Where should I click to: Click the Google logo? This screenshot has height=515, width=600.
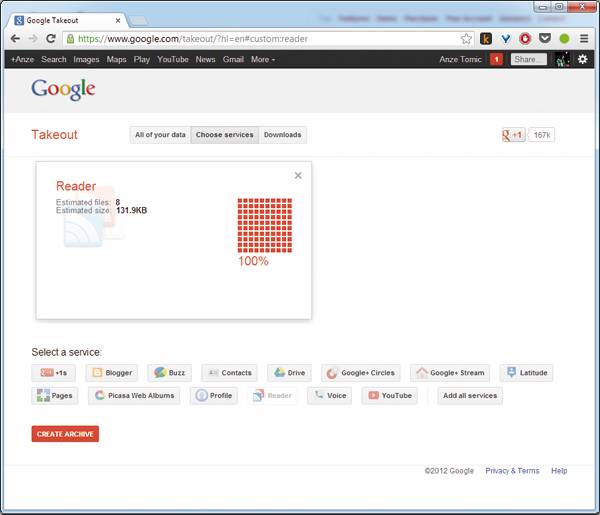(x=63, y=90)
